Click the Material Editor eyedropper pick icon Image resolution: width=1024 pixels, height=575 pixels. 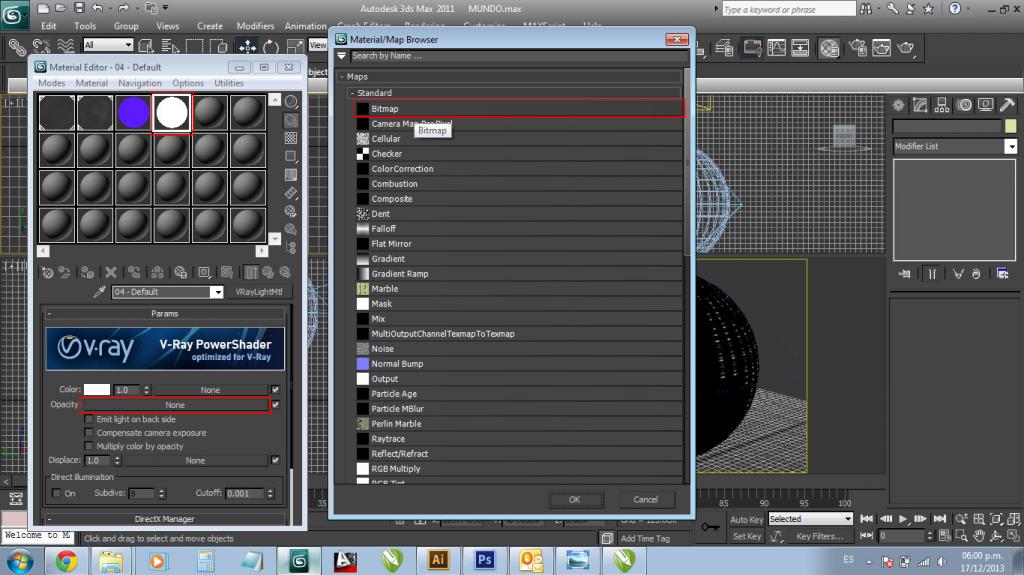click(99, 292)
